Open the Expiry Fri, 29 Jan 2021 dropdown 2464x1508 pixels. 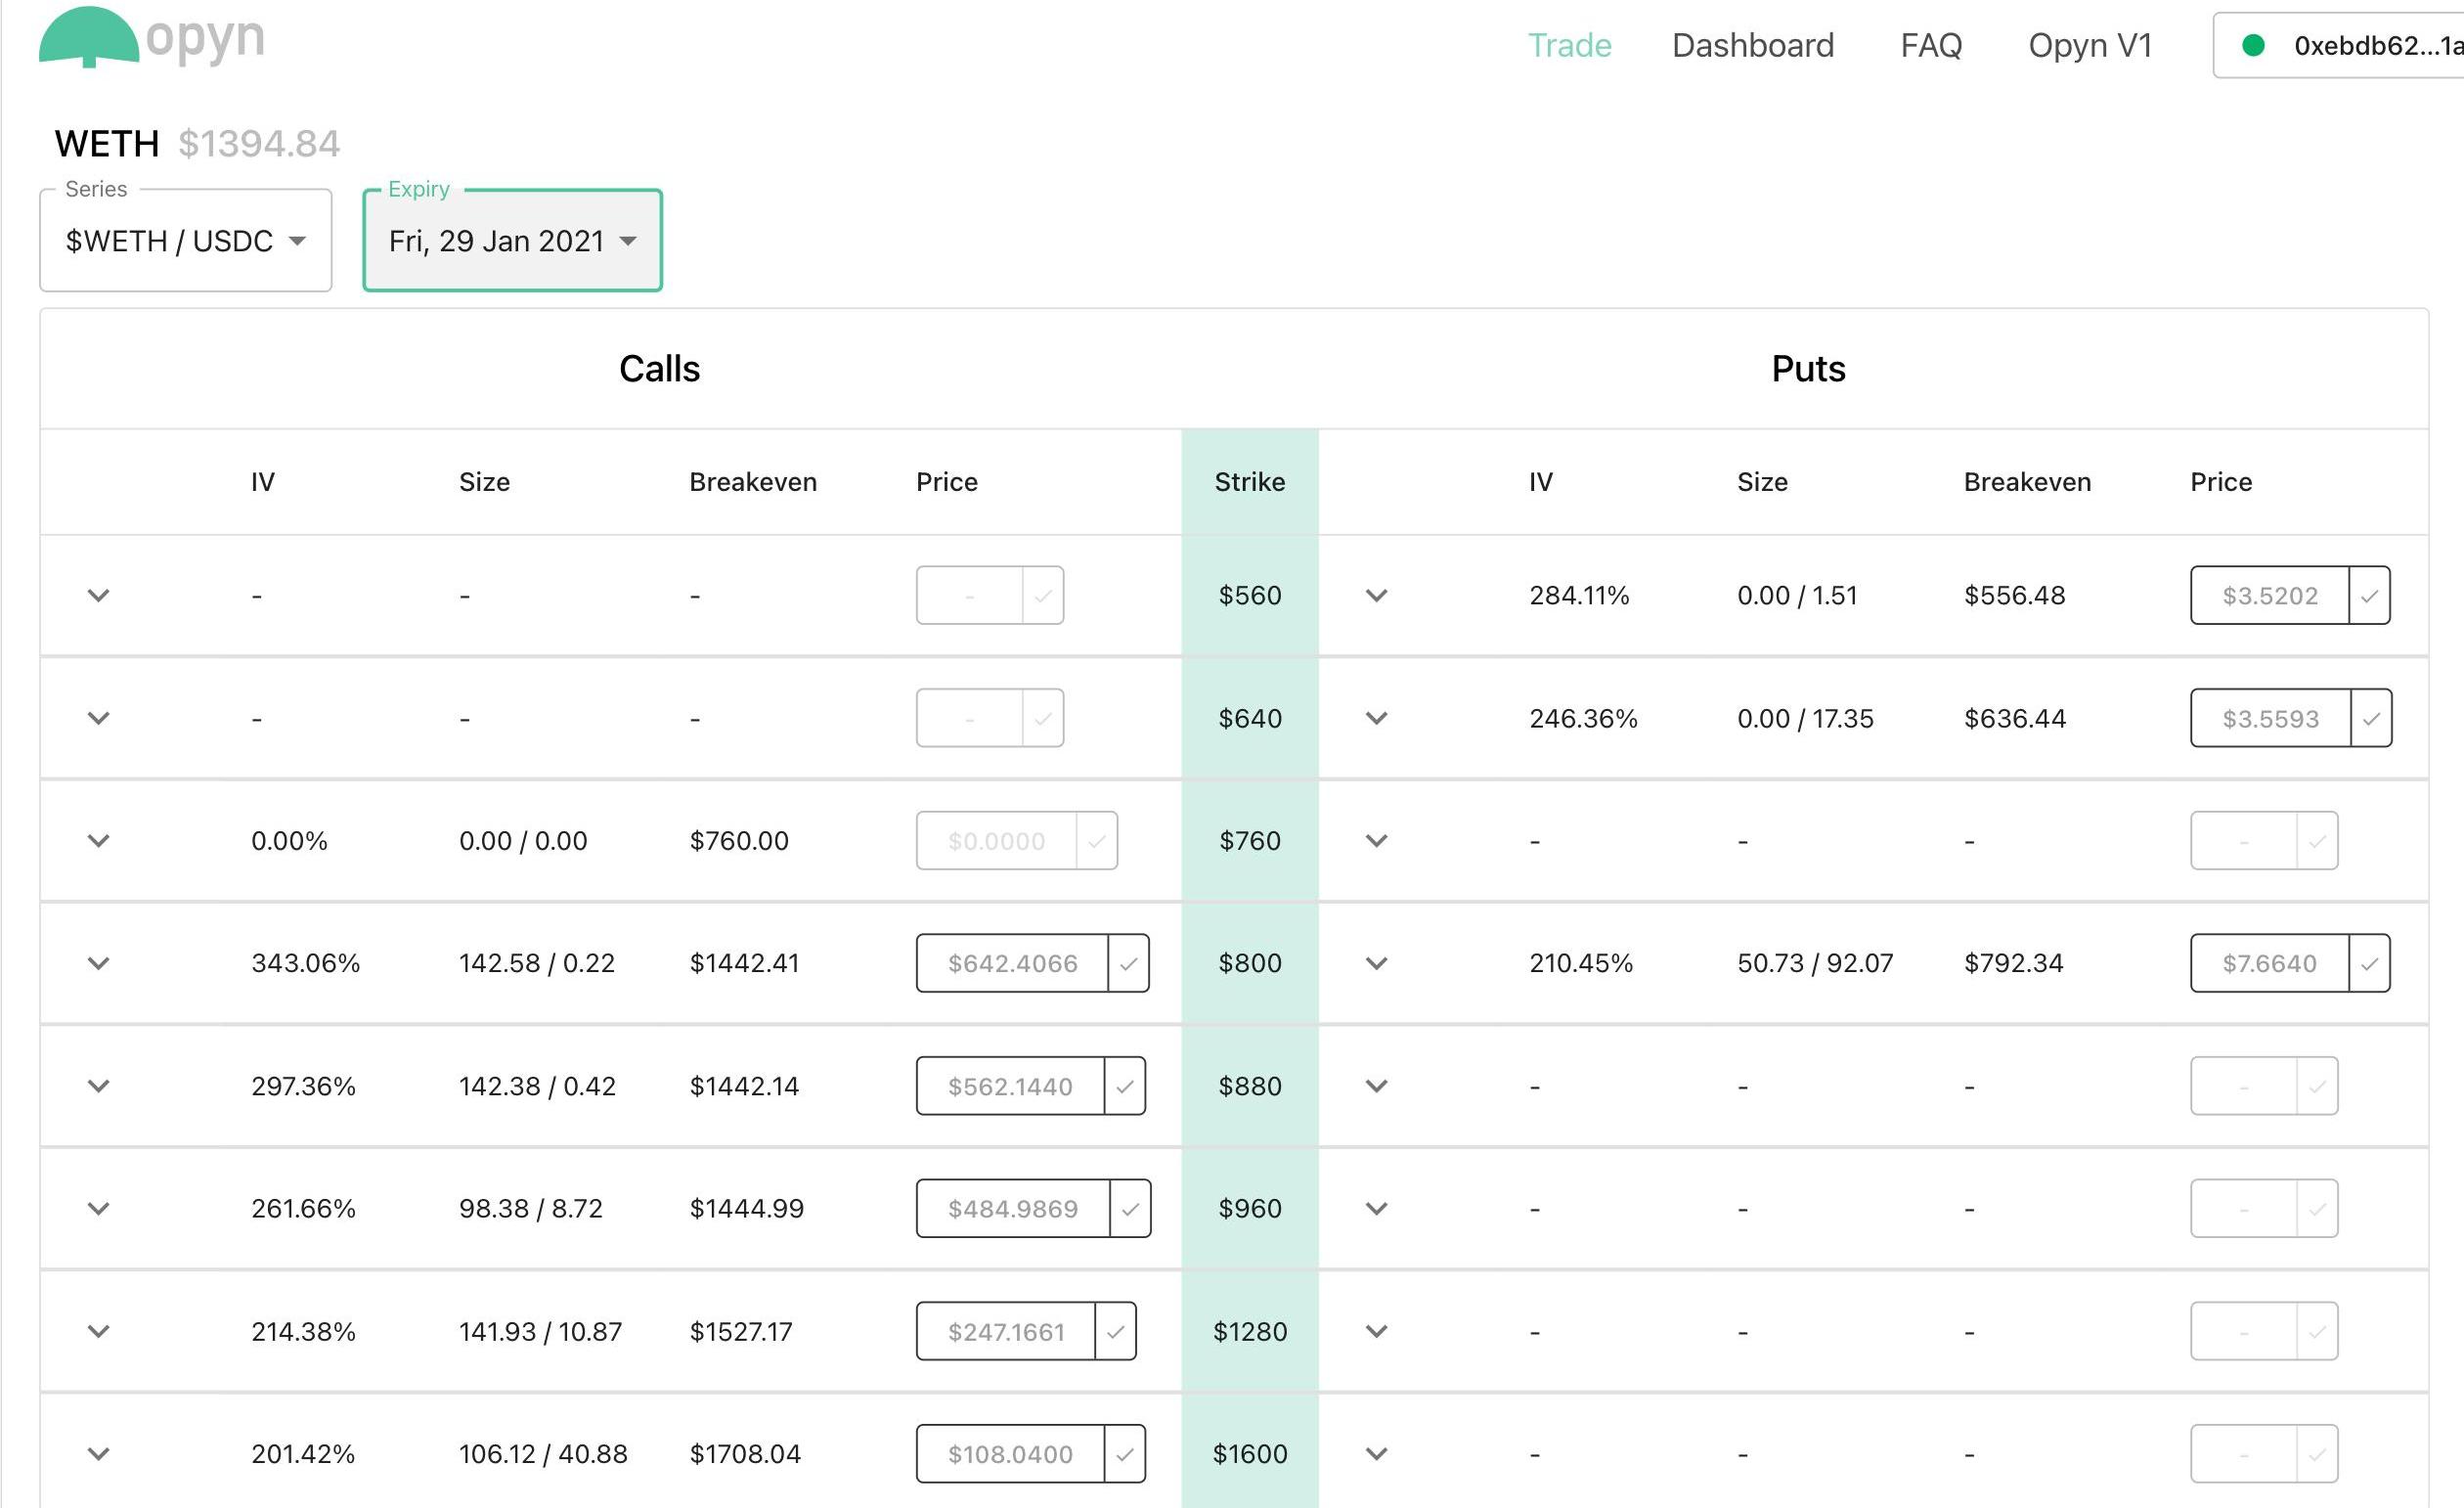512,240
